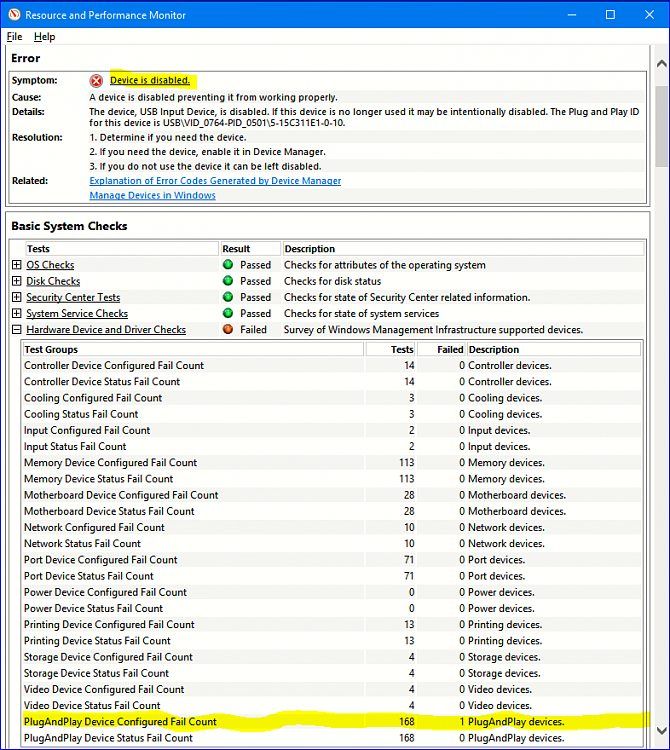Click the green status icon for Security Center Tests
The height and width of the screenshot is (750, 670).
pos(228,297)
